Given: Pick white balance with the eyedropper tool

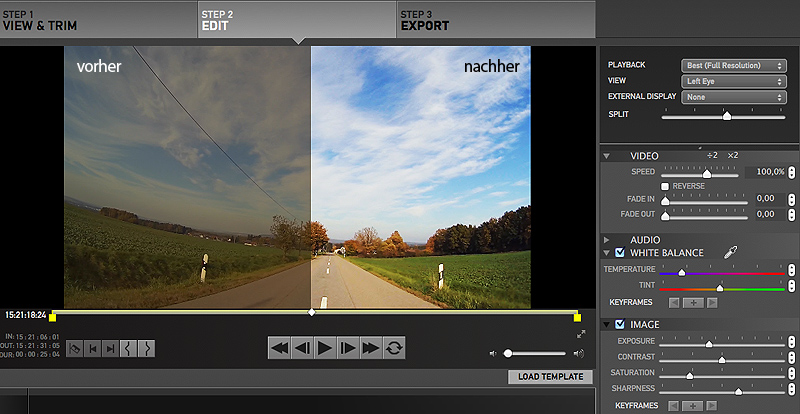Looking at the screenshot, I should pos(731,253).
